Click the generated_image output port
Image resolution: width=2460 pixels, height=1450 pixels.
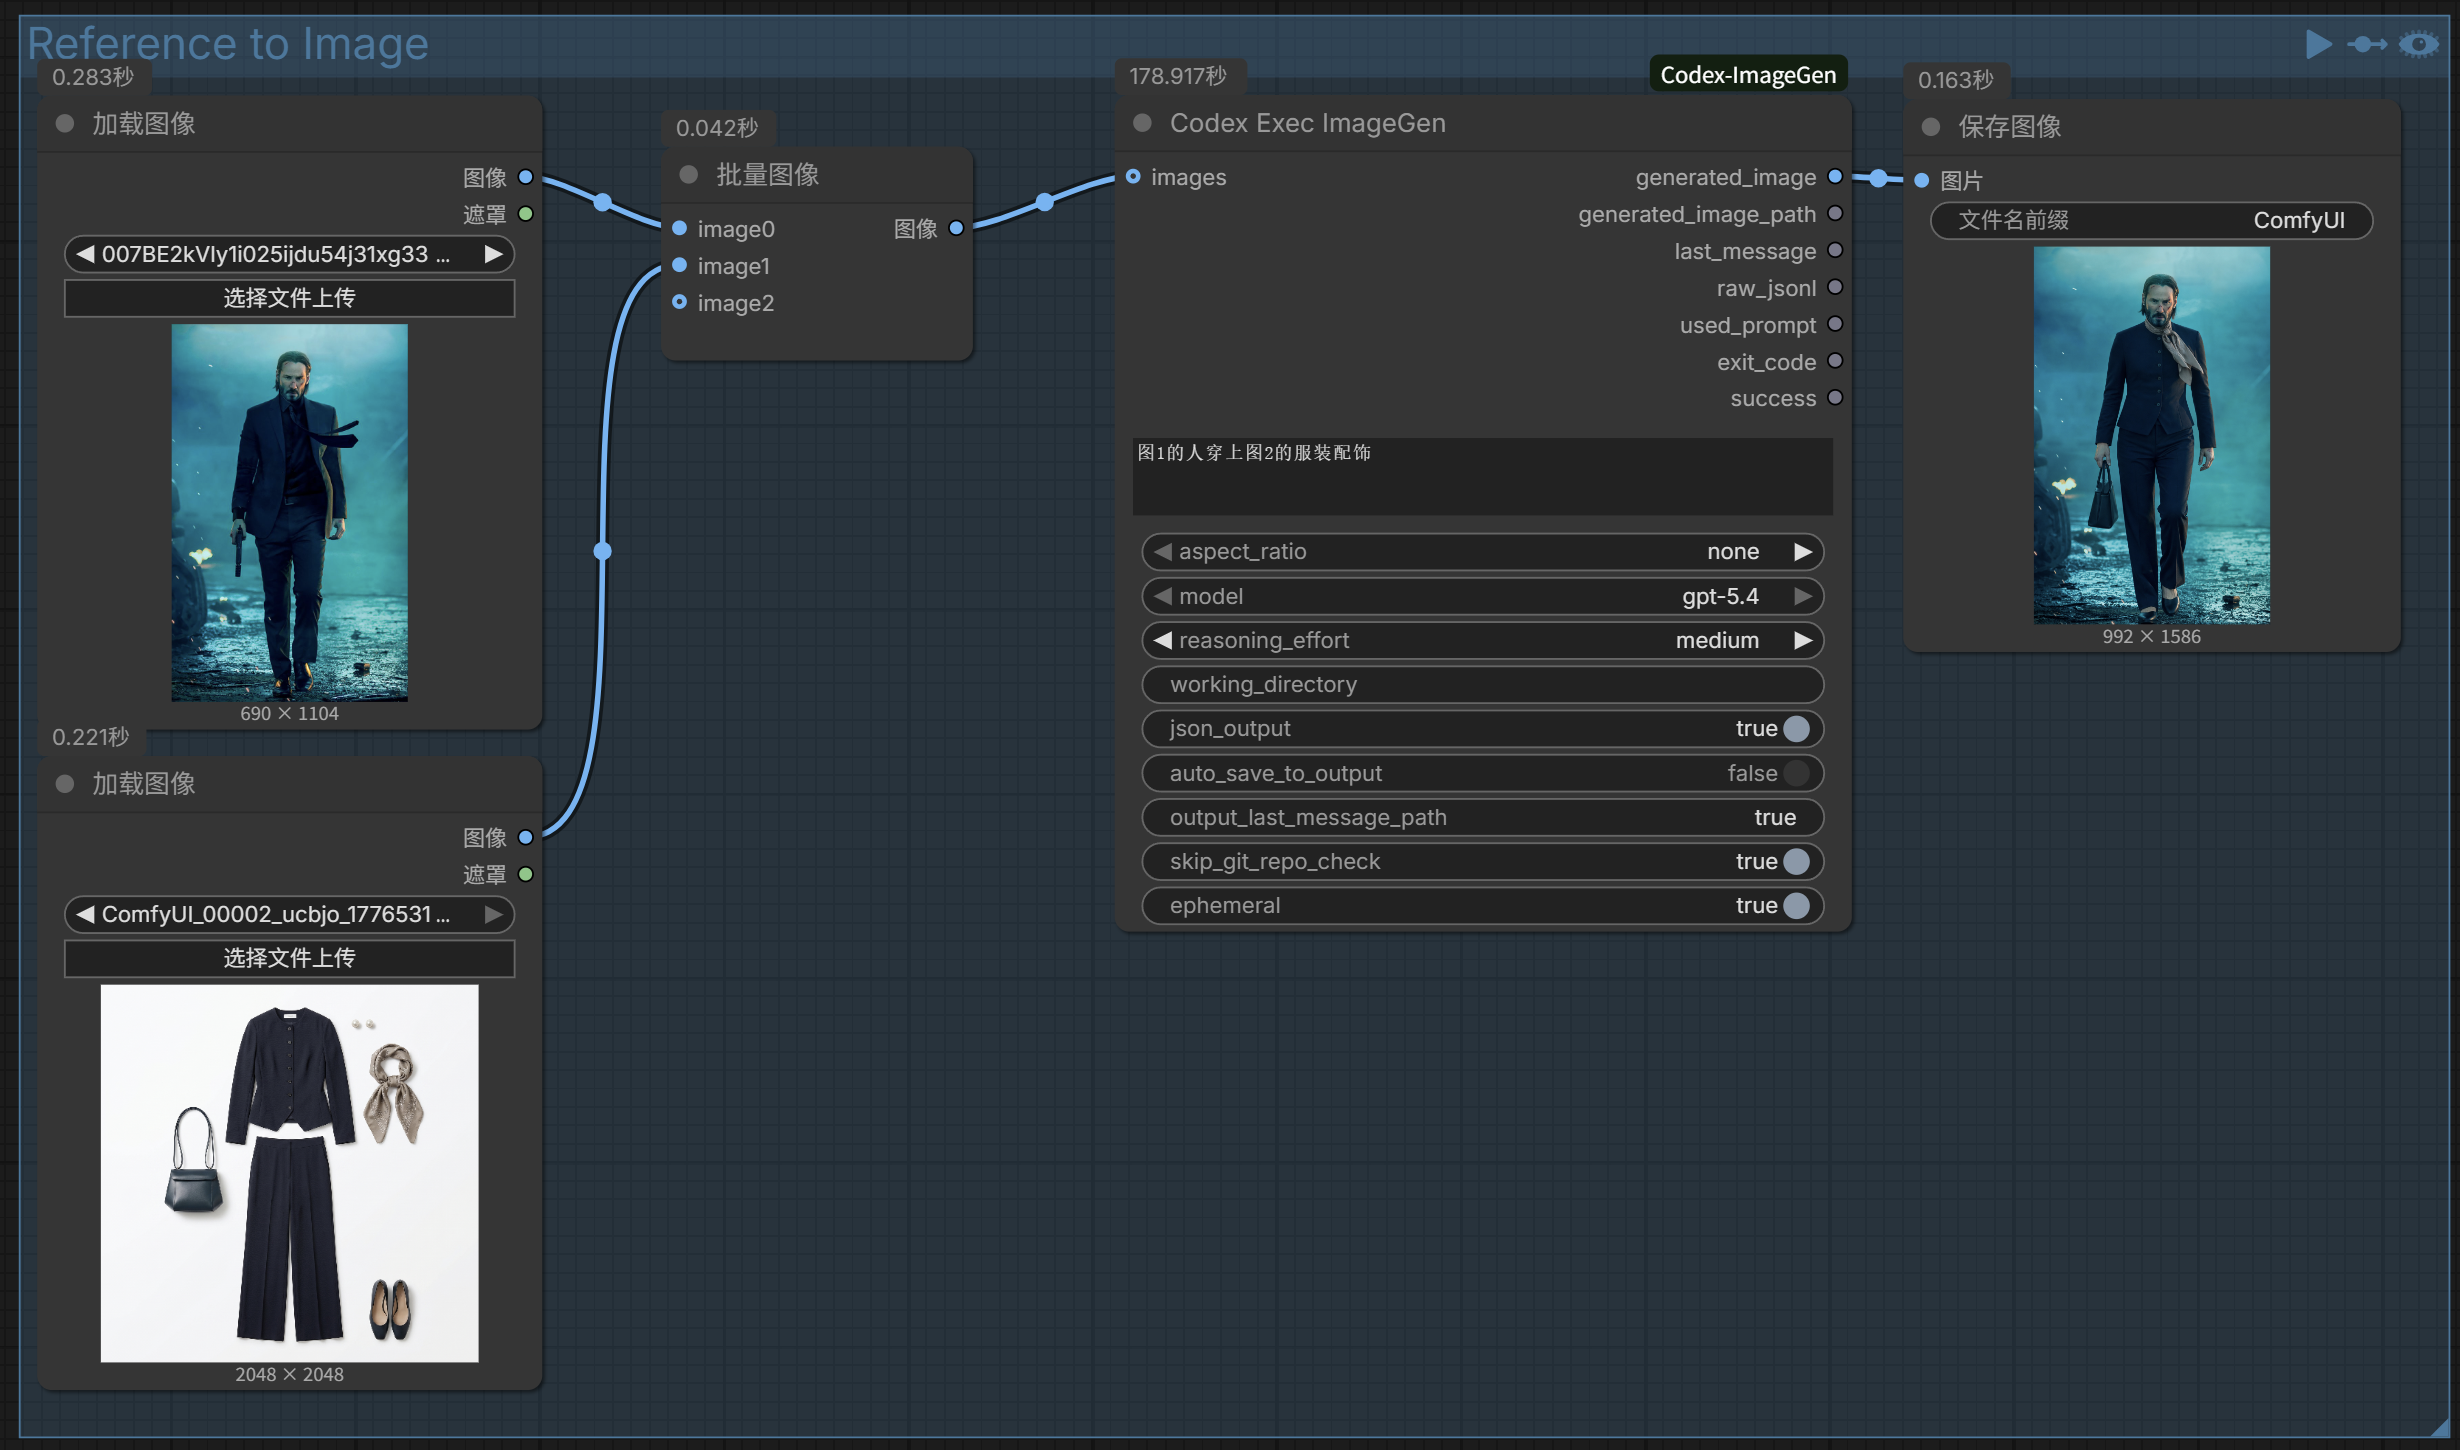tap(1835, 176)
